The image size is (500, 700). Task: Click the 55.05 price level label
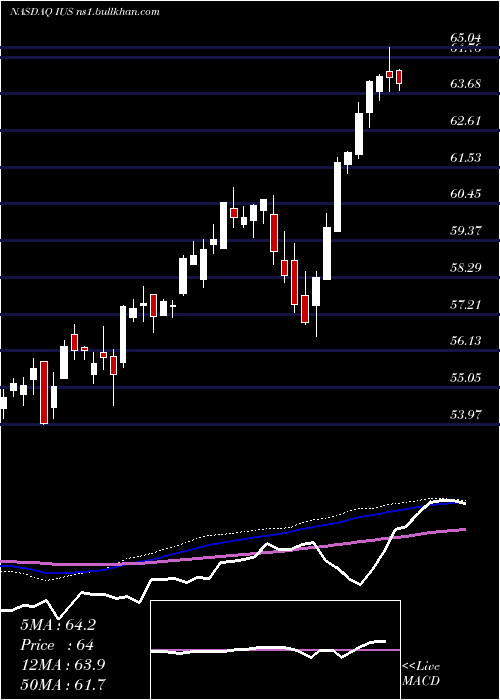coord(466,378)
